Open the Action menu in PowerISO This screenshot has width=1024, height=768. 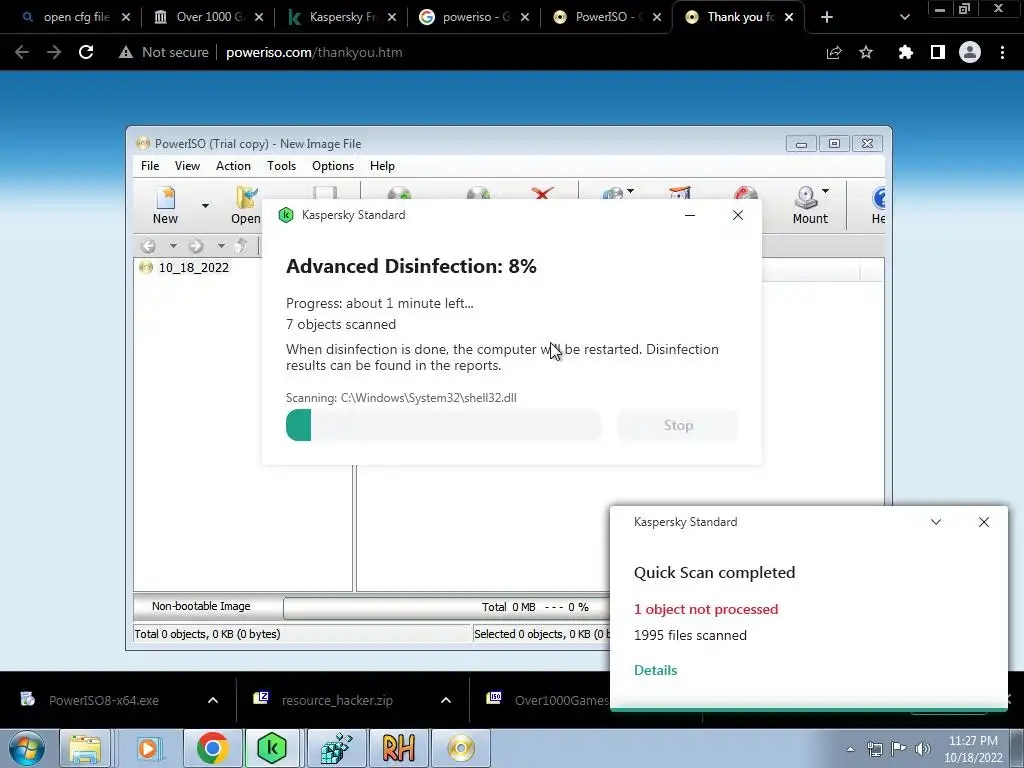pos(233,166)
